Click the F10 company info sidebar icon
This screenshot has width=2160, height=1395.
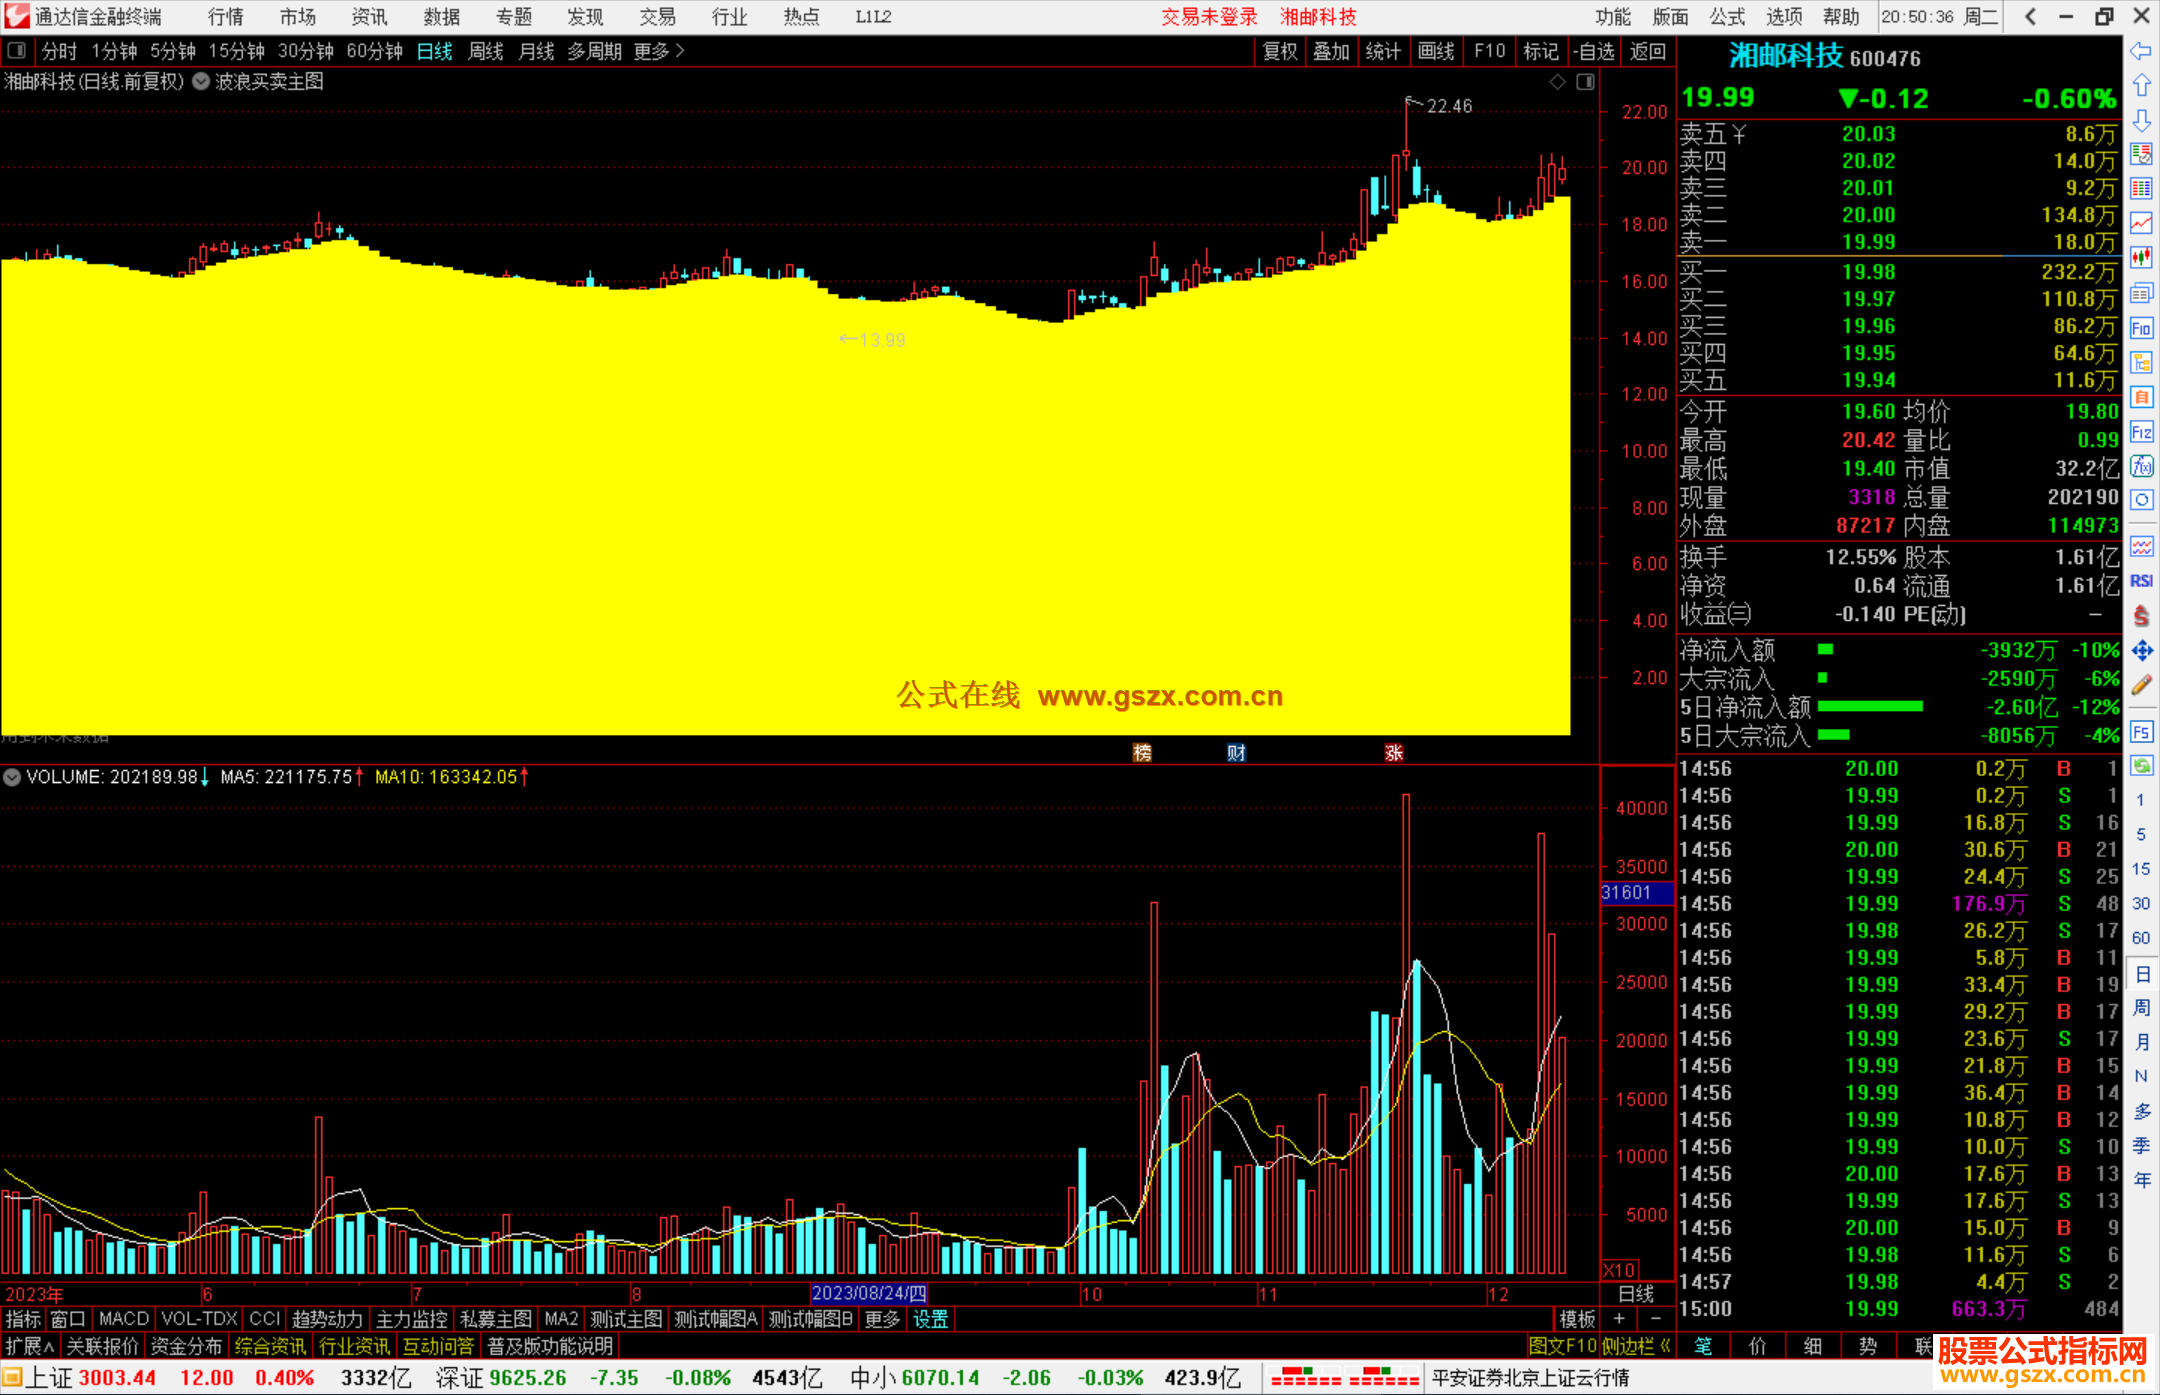2141,328
